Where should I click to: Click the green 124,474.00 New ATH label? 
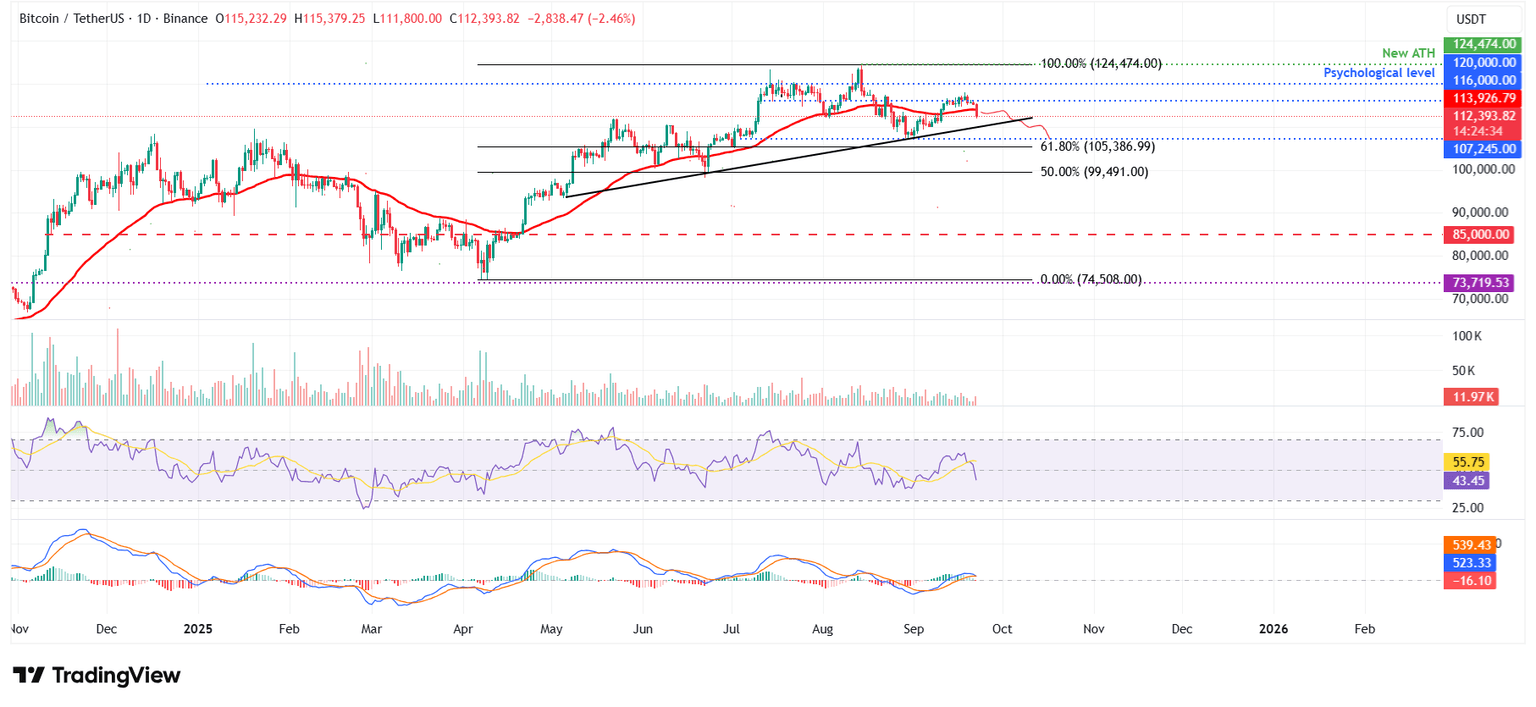click(x=1482, y=44)
